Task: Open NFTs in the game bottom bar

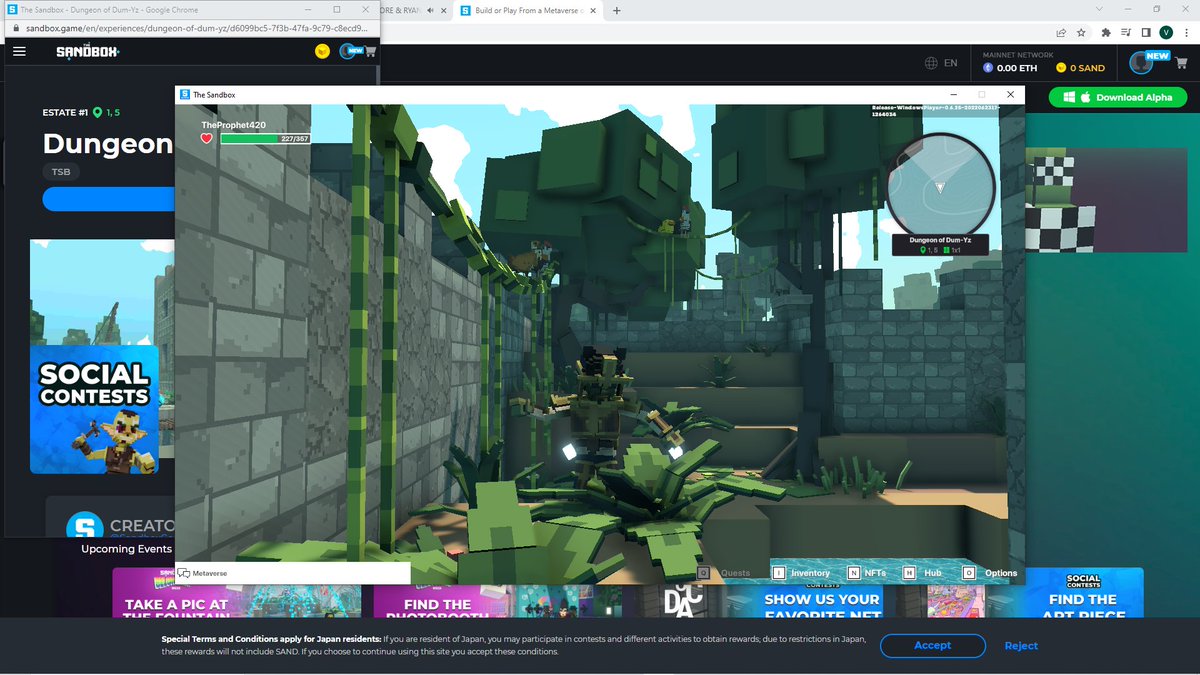Action: (x=867, y=573)
